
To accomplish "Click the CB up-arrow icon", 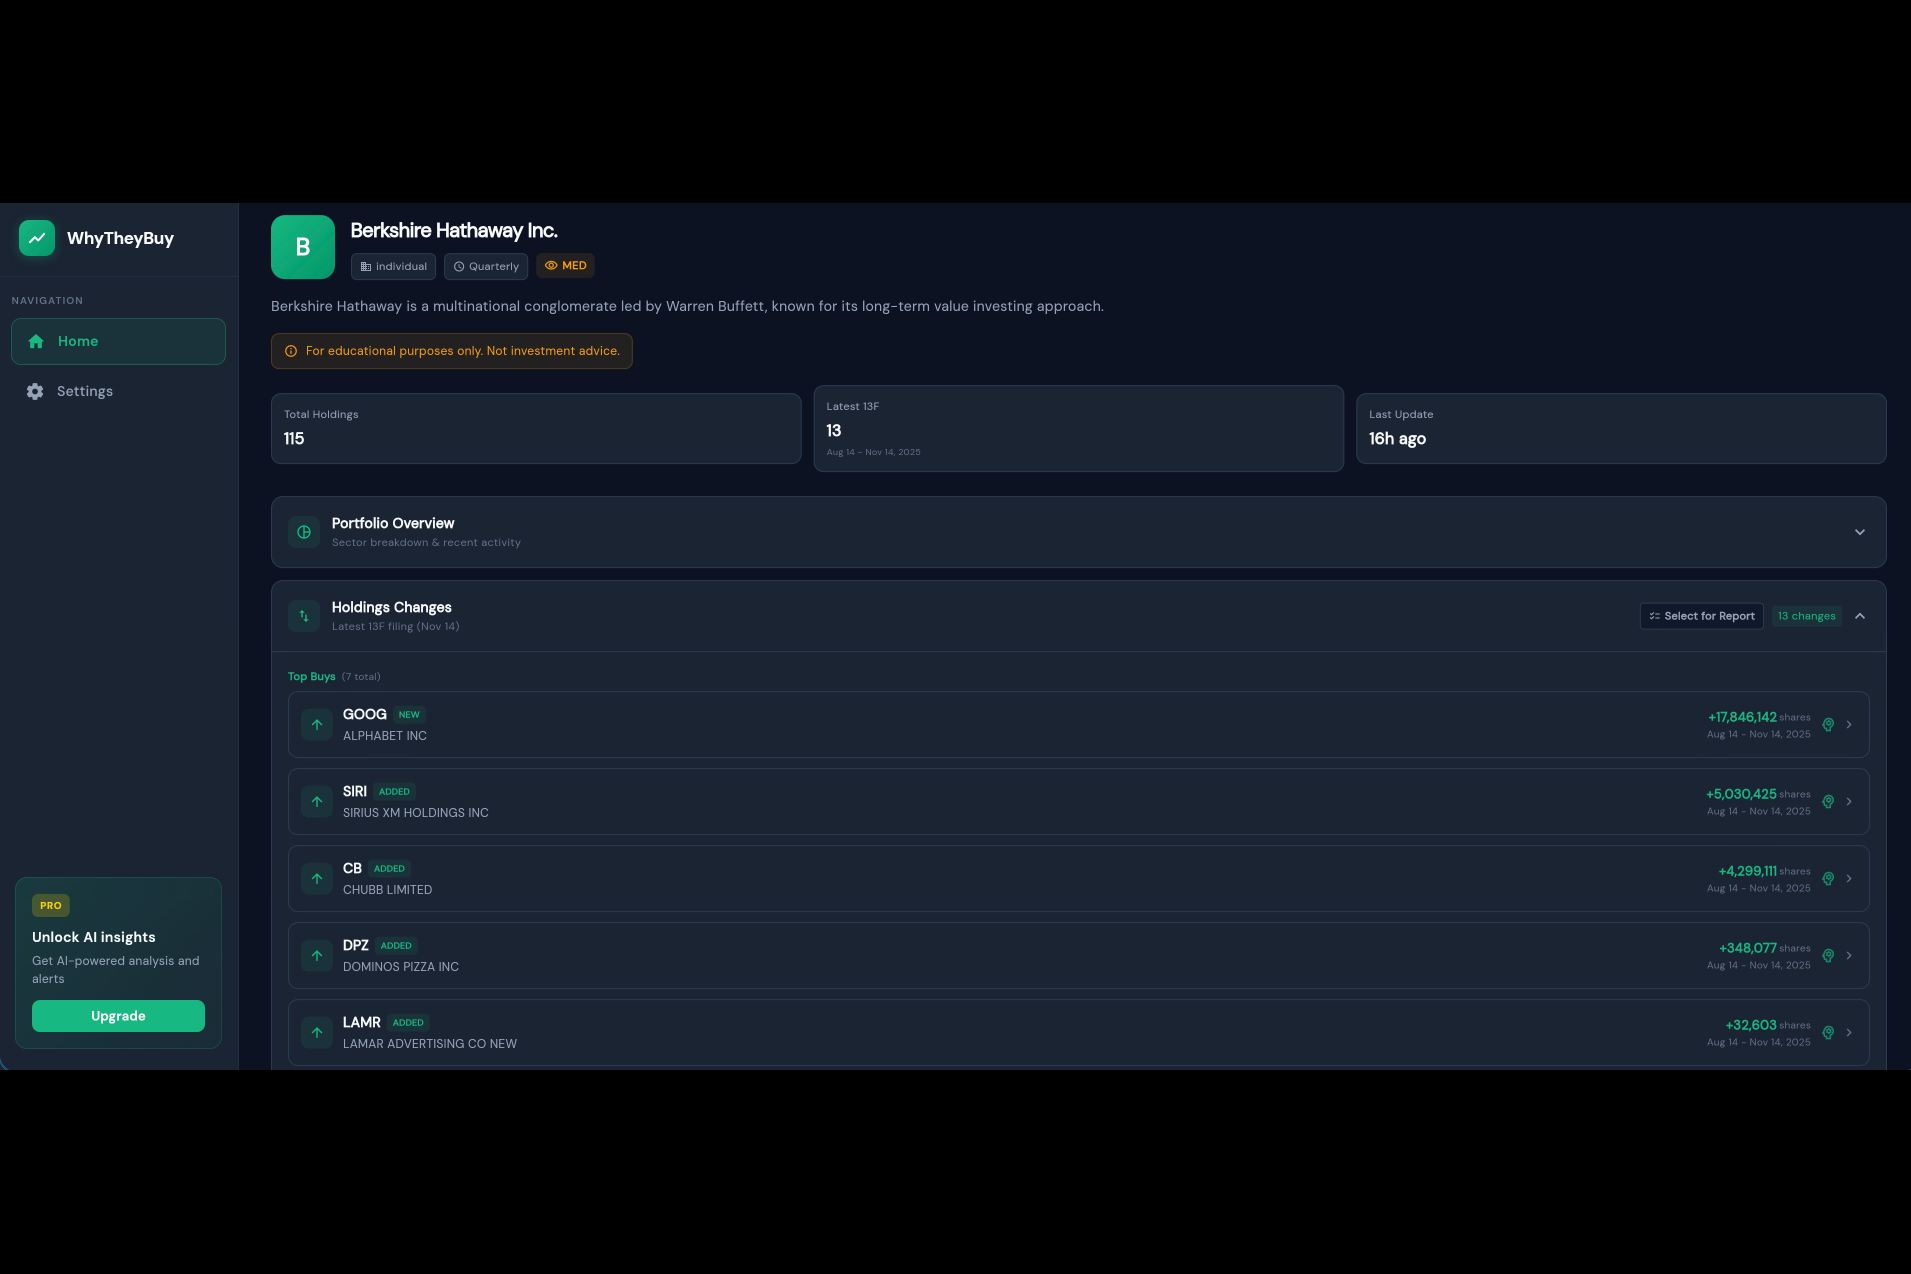I will tap(317, 879).
